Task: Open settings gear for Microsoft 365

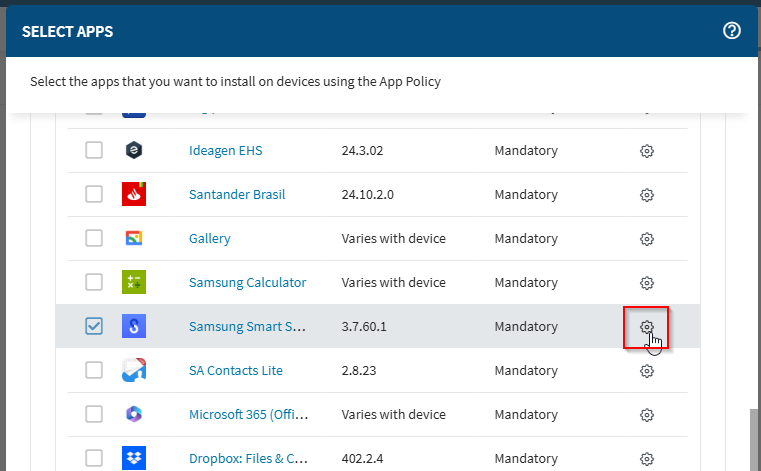Action: (646, 415)
